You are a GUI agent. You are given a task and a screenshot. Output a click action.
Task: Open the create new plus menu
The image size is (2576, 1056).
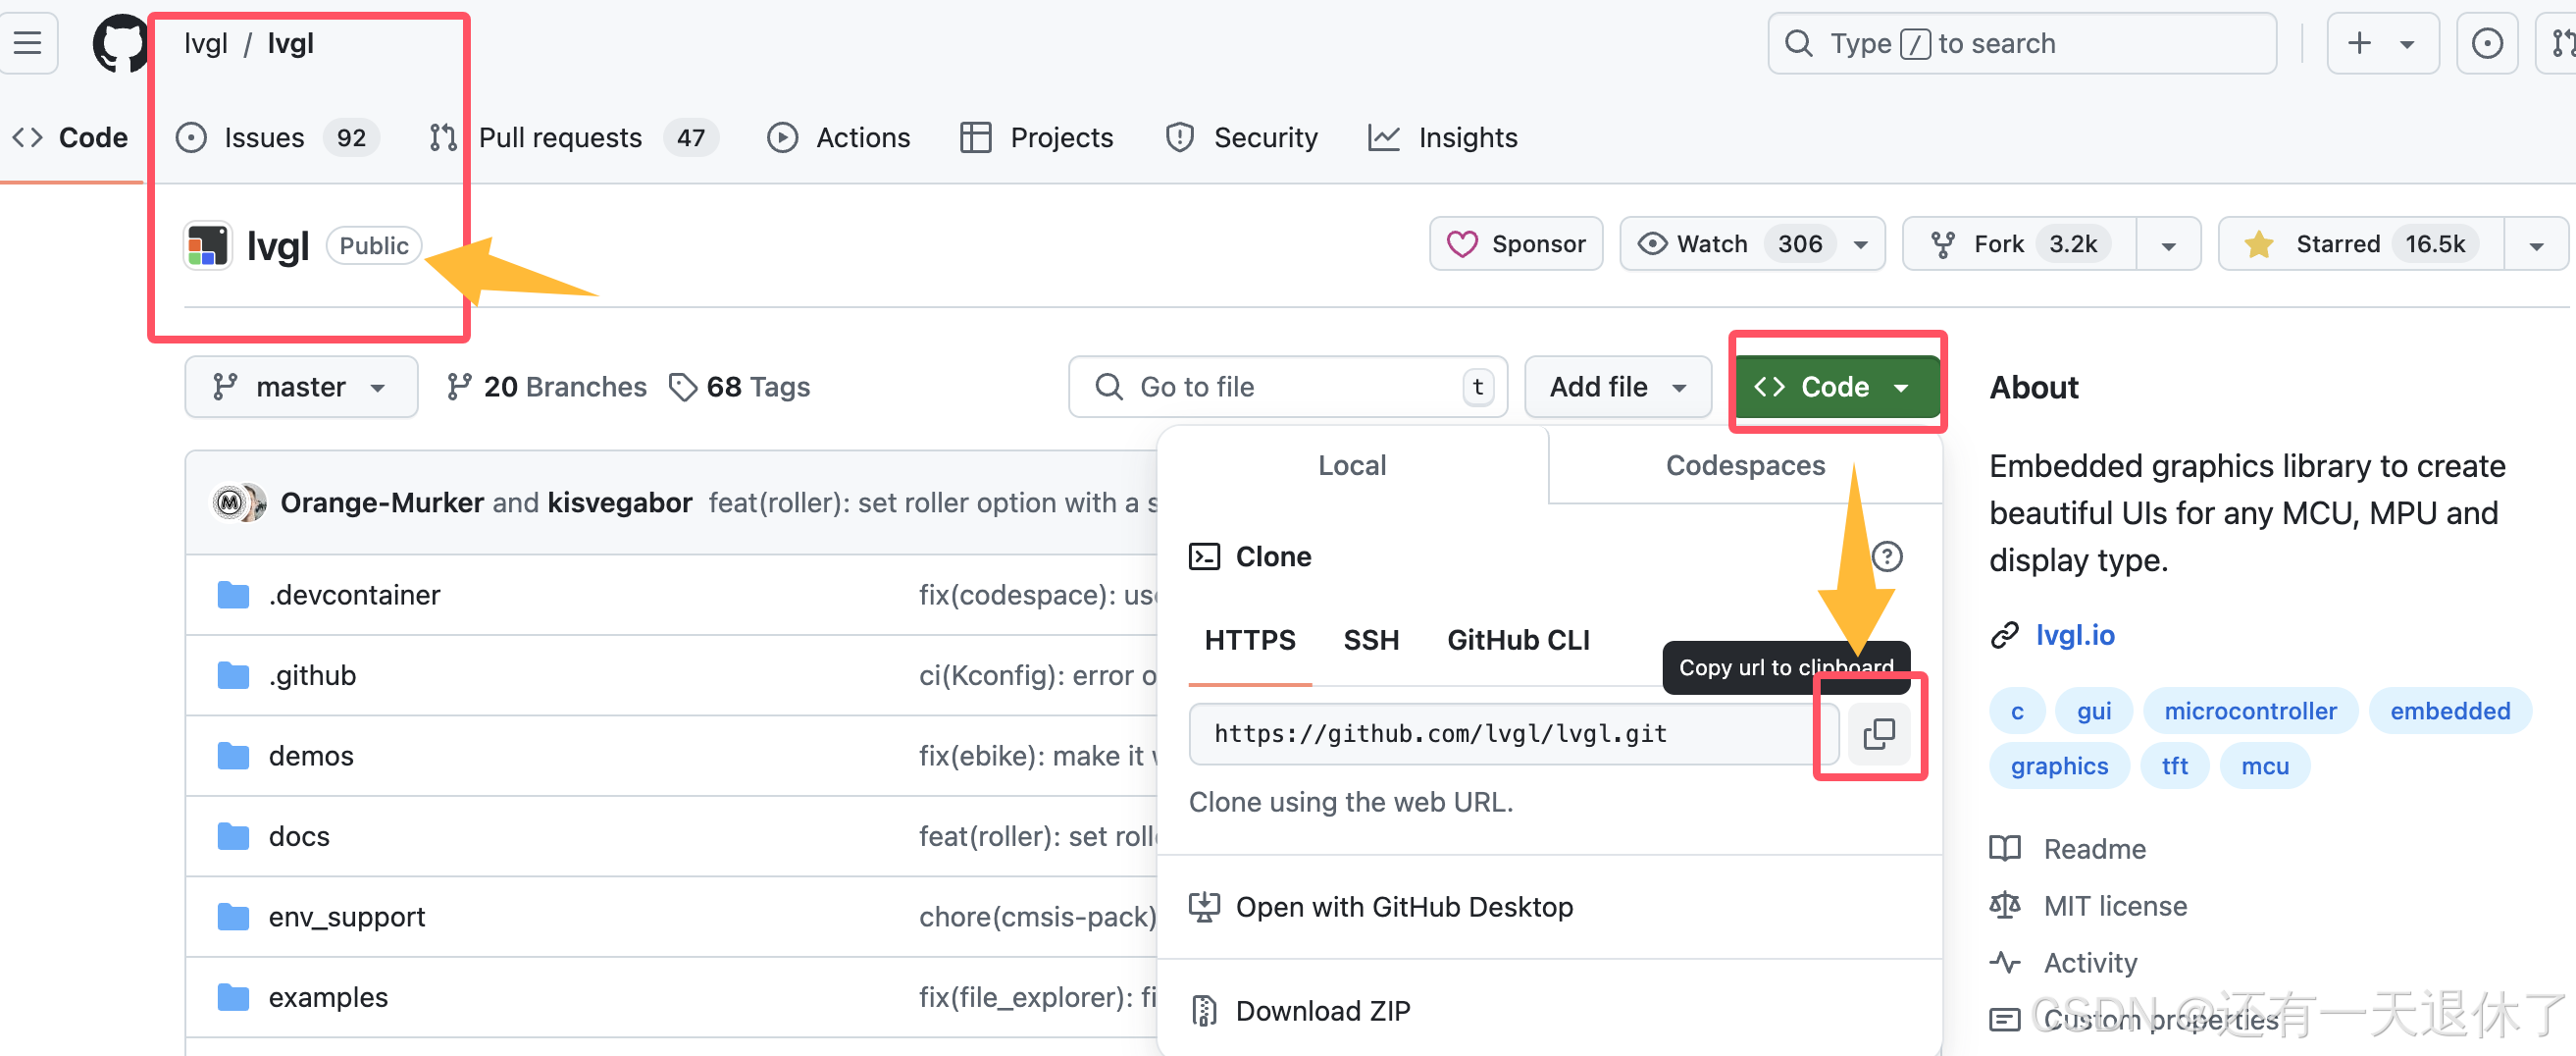[x=2382, y=43]
